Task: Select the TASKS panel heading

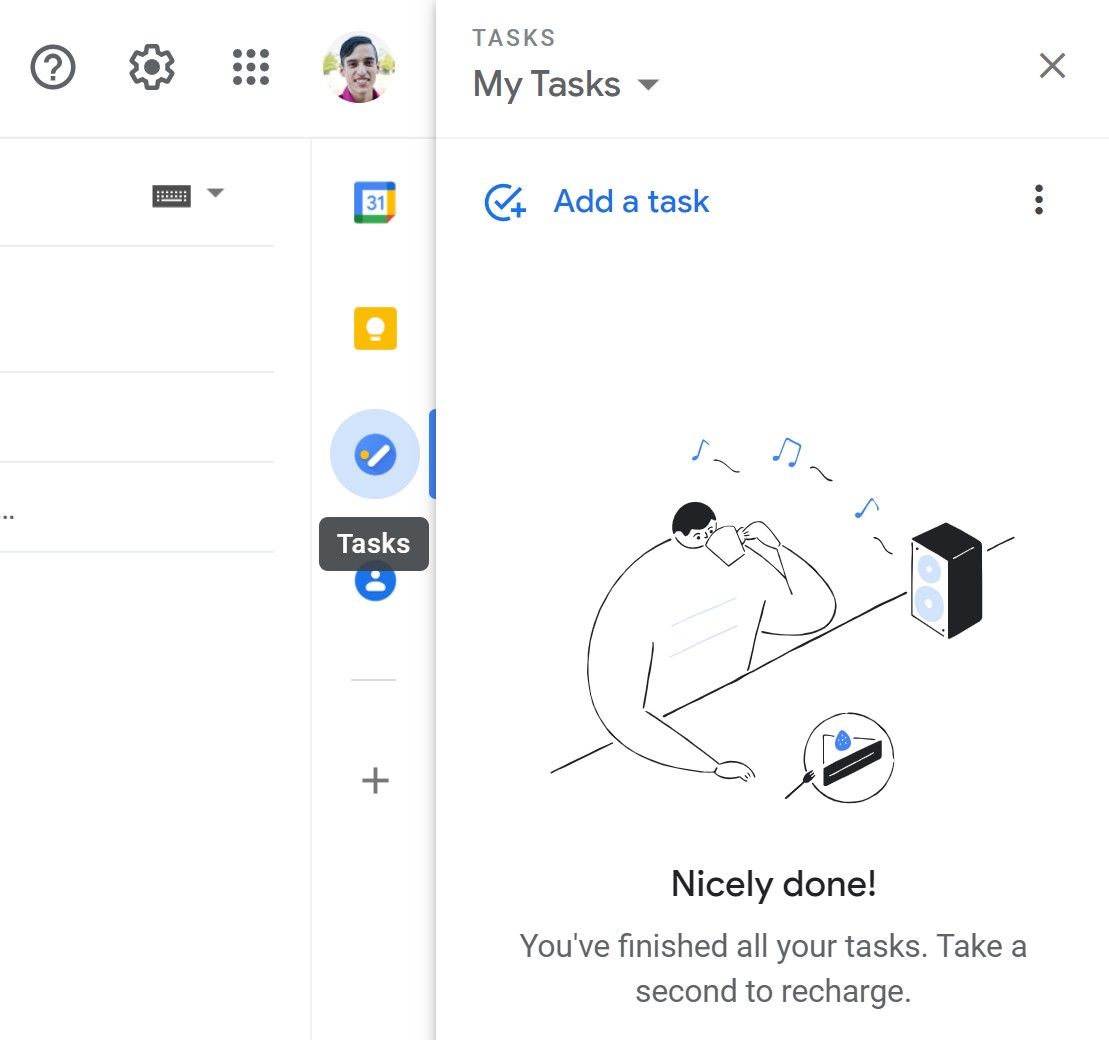Action: (x=513, y=37)
